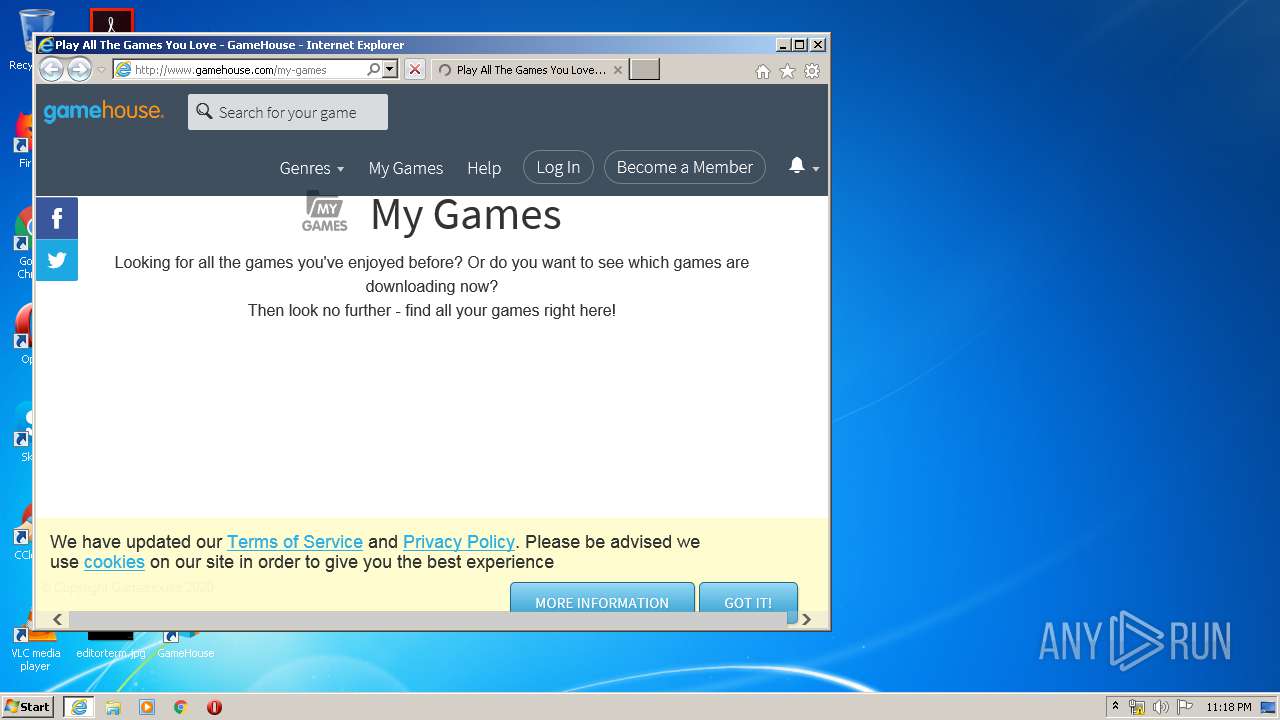
Task: Open the cookies link
Action: (x=114, y=562)
